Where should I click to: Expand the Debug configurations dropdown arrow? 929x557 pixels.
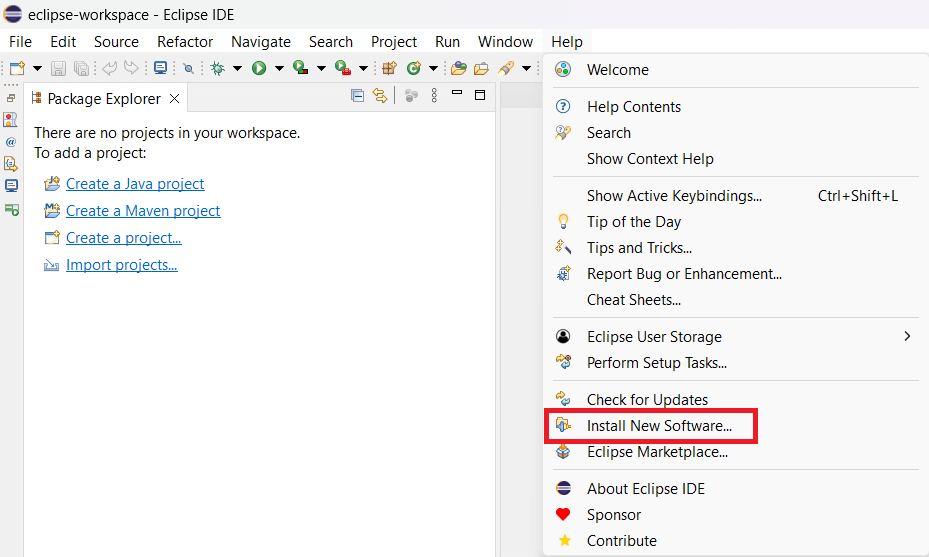238,69
